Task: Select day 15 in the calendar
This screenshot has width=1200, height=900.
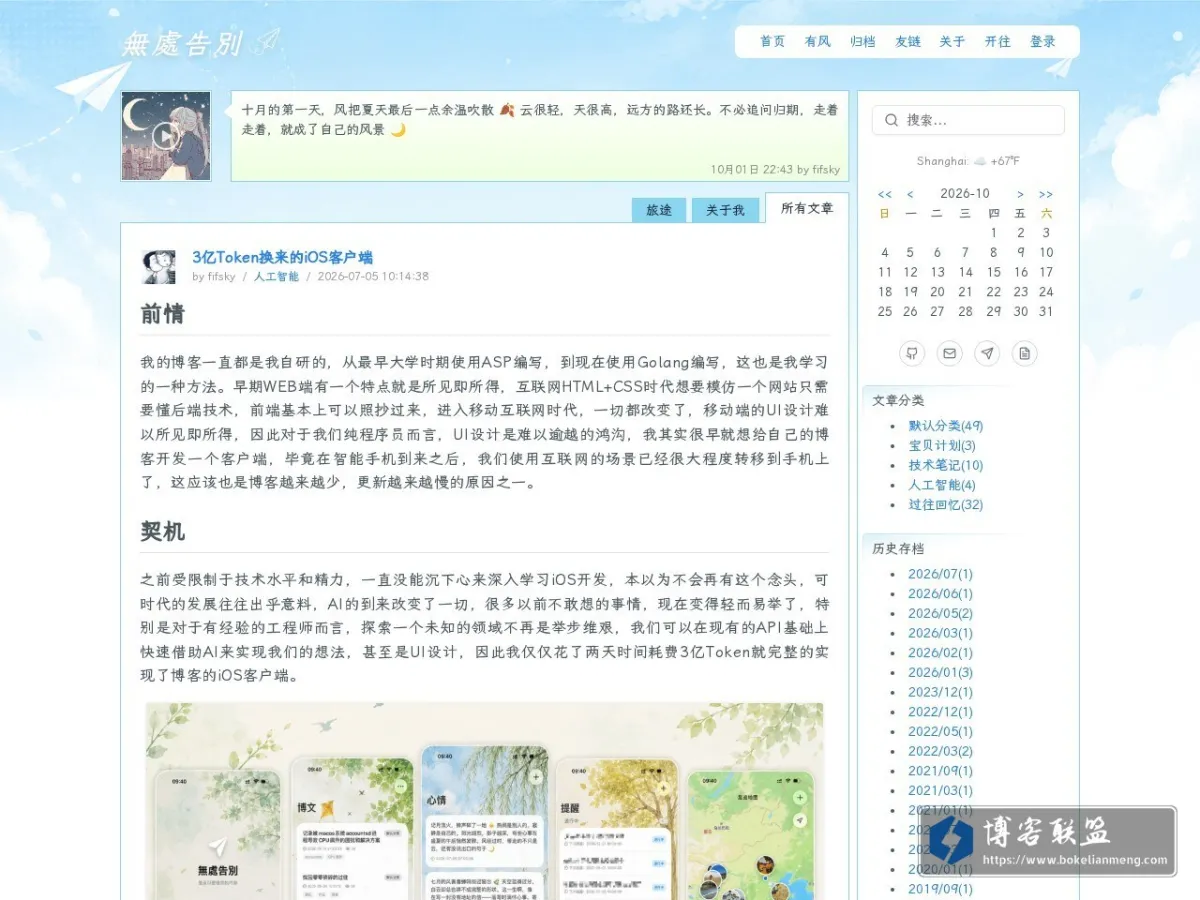Action: [993, 272]
